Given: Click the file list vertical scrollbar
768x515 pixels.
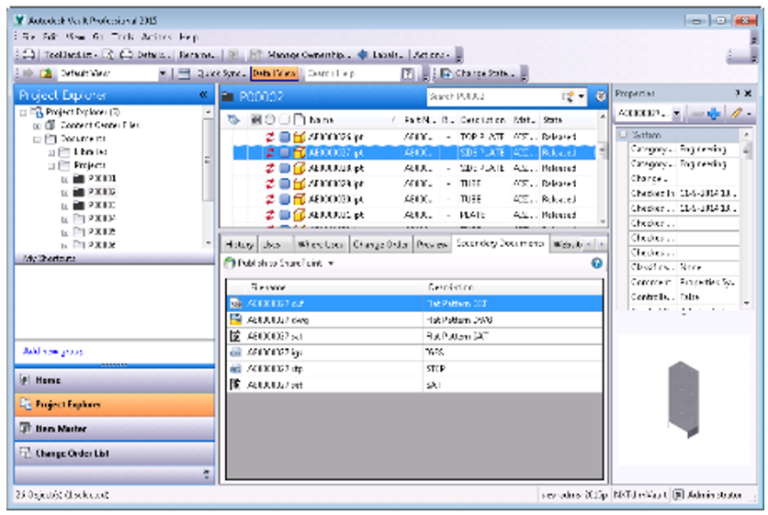Looking at the screenshot, I should [602, 169].
